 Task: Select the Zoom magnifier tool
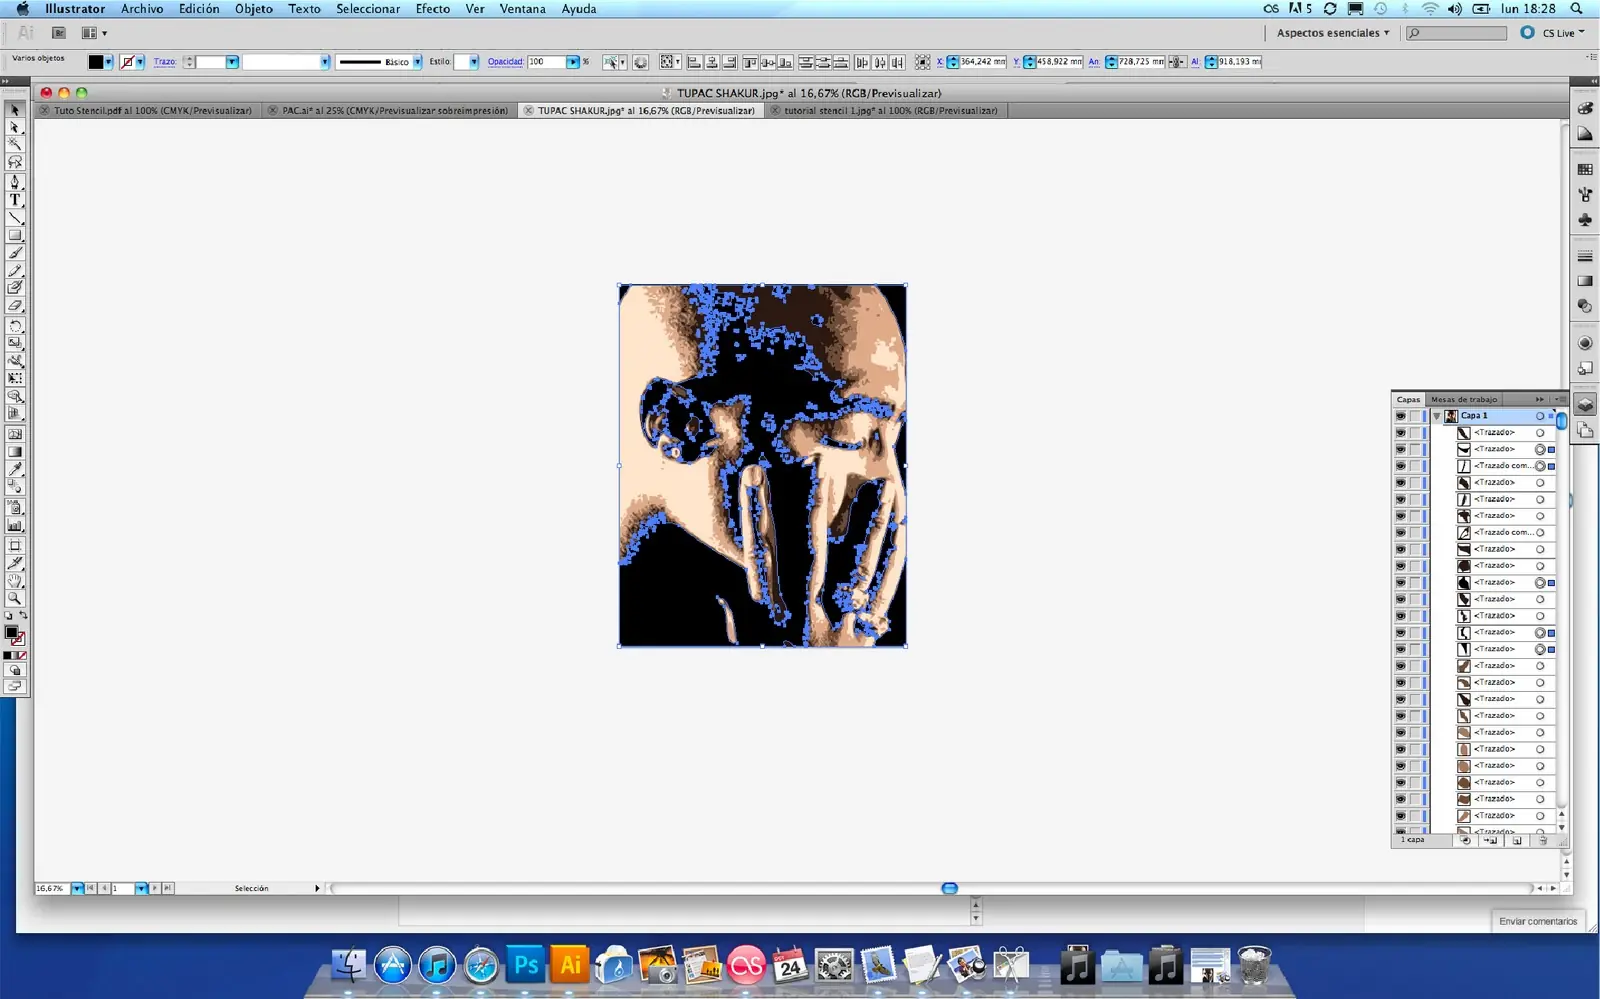[15, 599]
